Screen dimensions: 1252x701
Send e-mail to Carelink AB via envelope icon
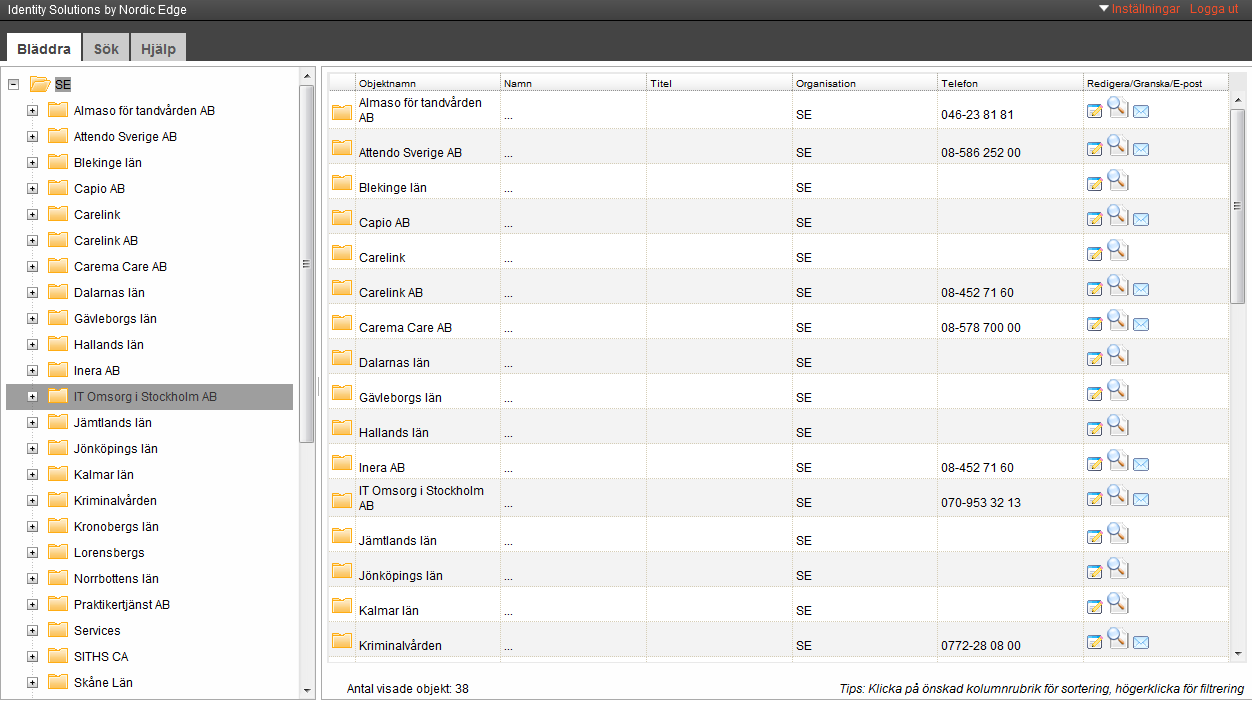1141,290
